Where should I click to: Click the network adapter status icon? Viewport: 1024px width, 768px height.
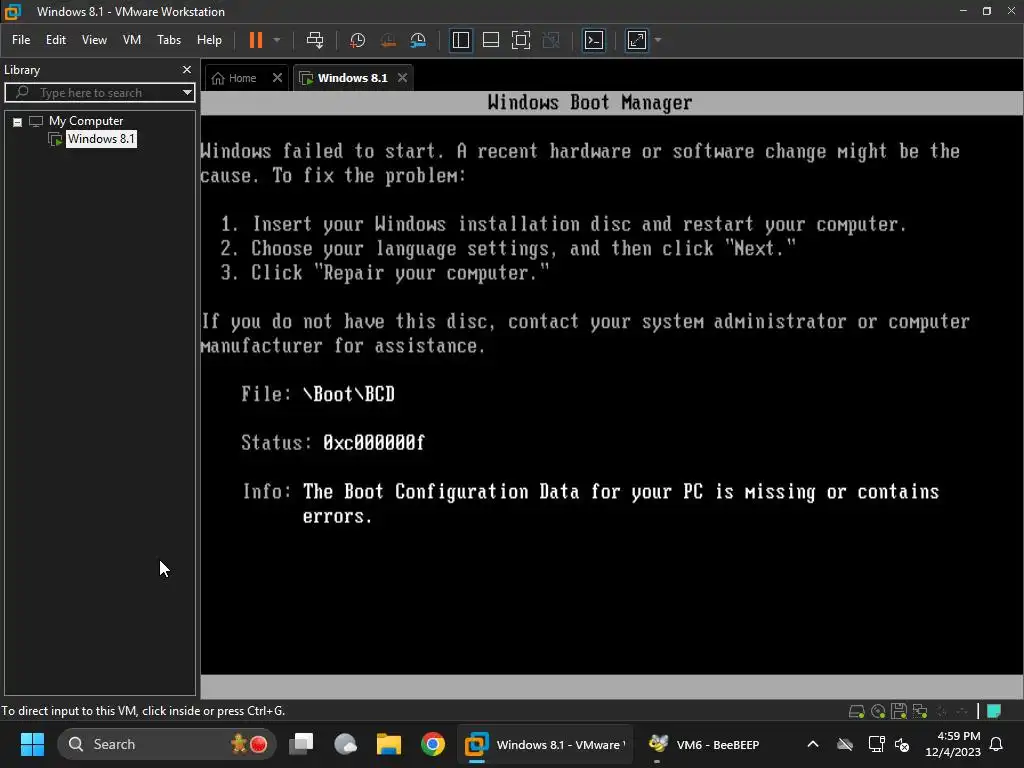pyautogui.click(x=920, y=711)
